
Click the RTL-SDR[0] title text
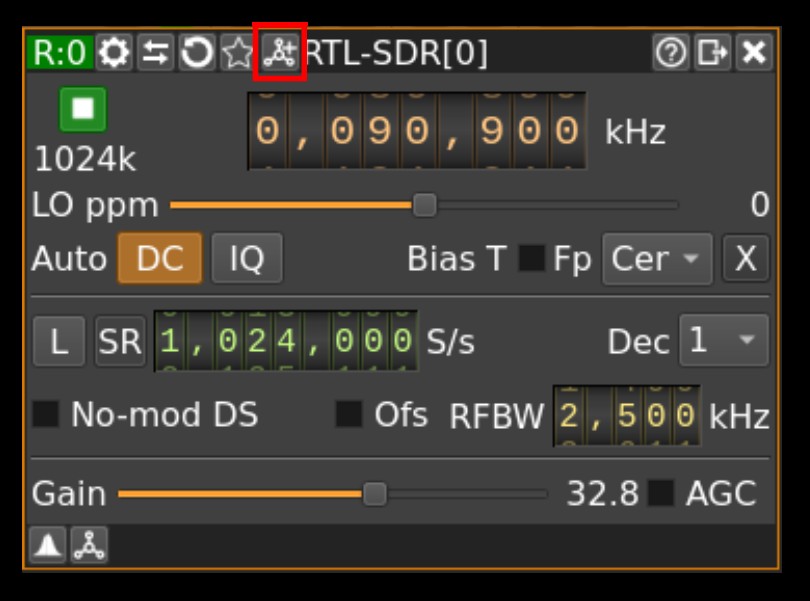point(396,52)
